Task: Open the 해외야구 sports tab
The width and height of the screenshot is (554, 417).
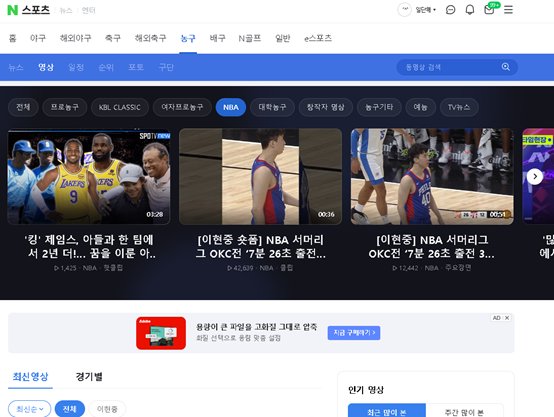Action: click(x=75, y=38)
